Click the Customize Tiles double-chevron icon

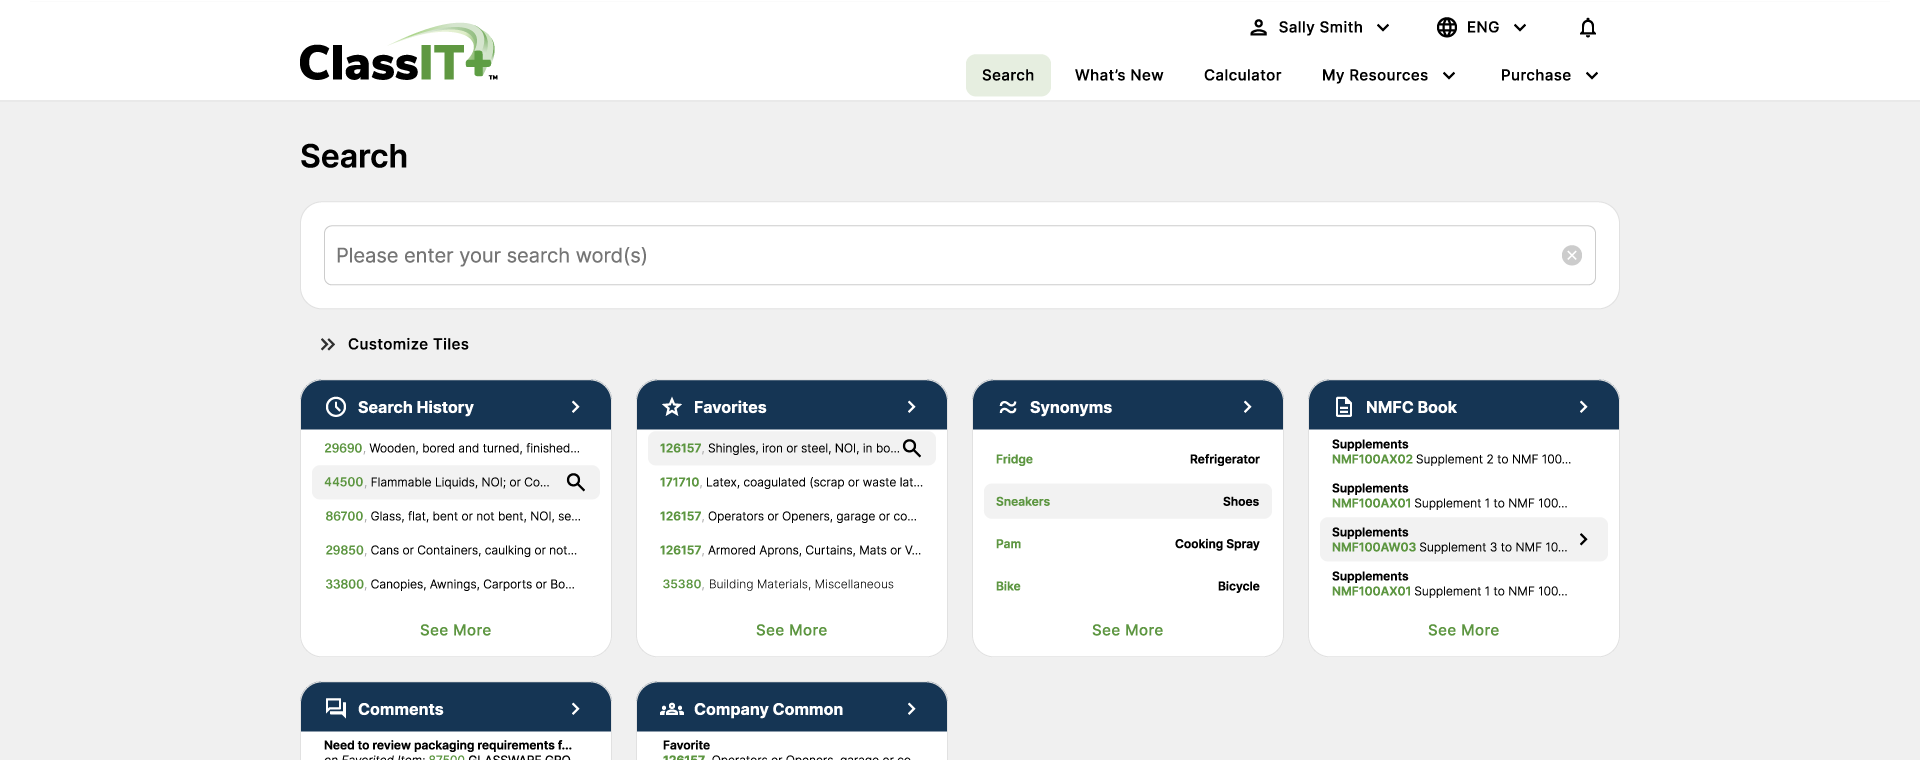tap(327, 344)
